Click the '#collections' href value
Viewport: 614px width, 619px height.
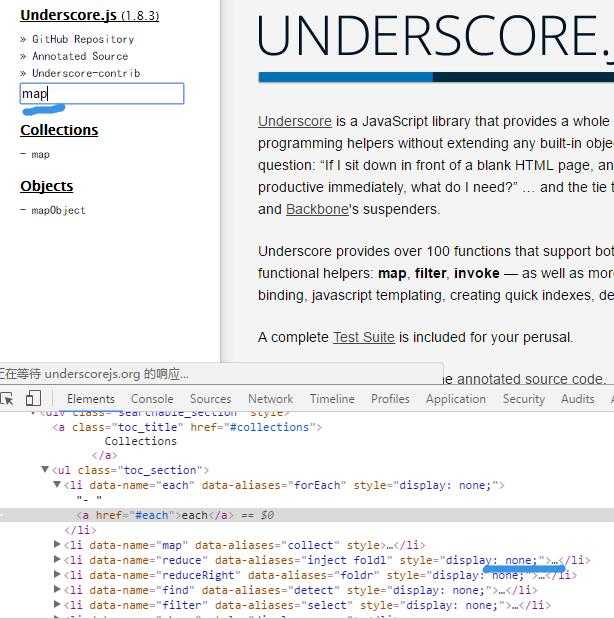(269, 427)
